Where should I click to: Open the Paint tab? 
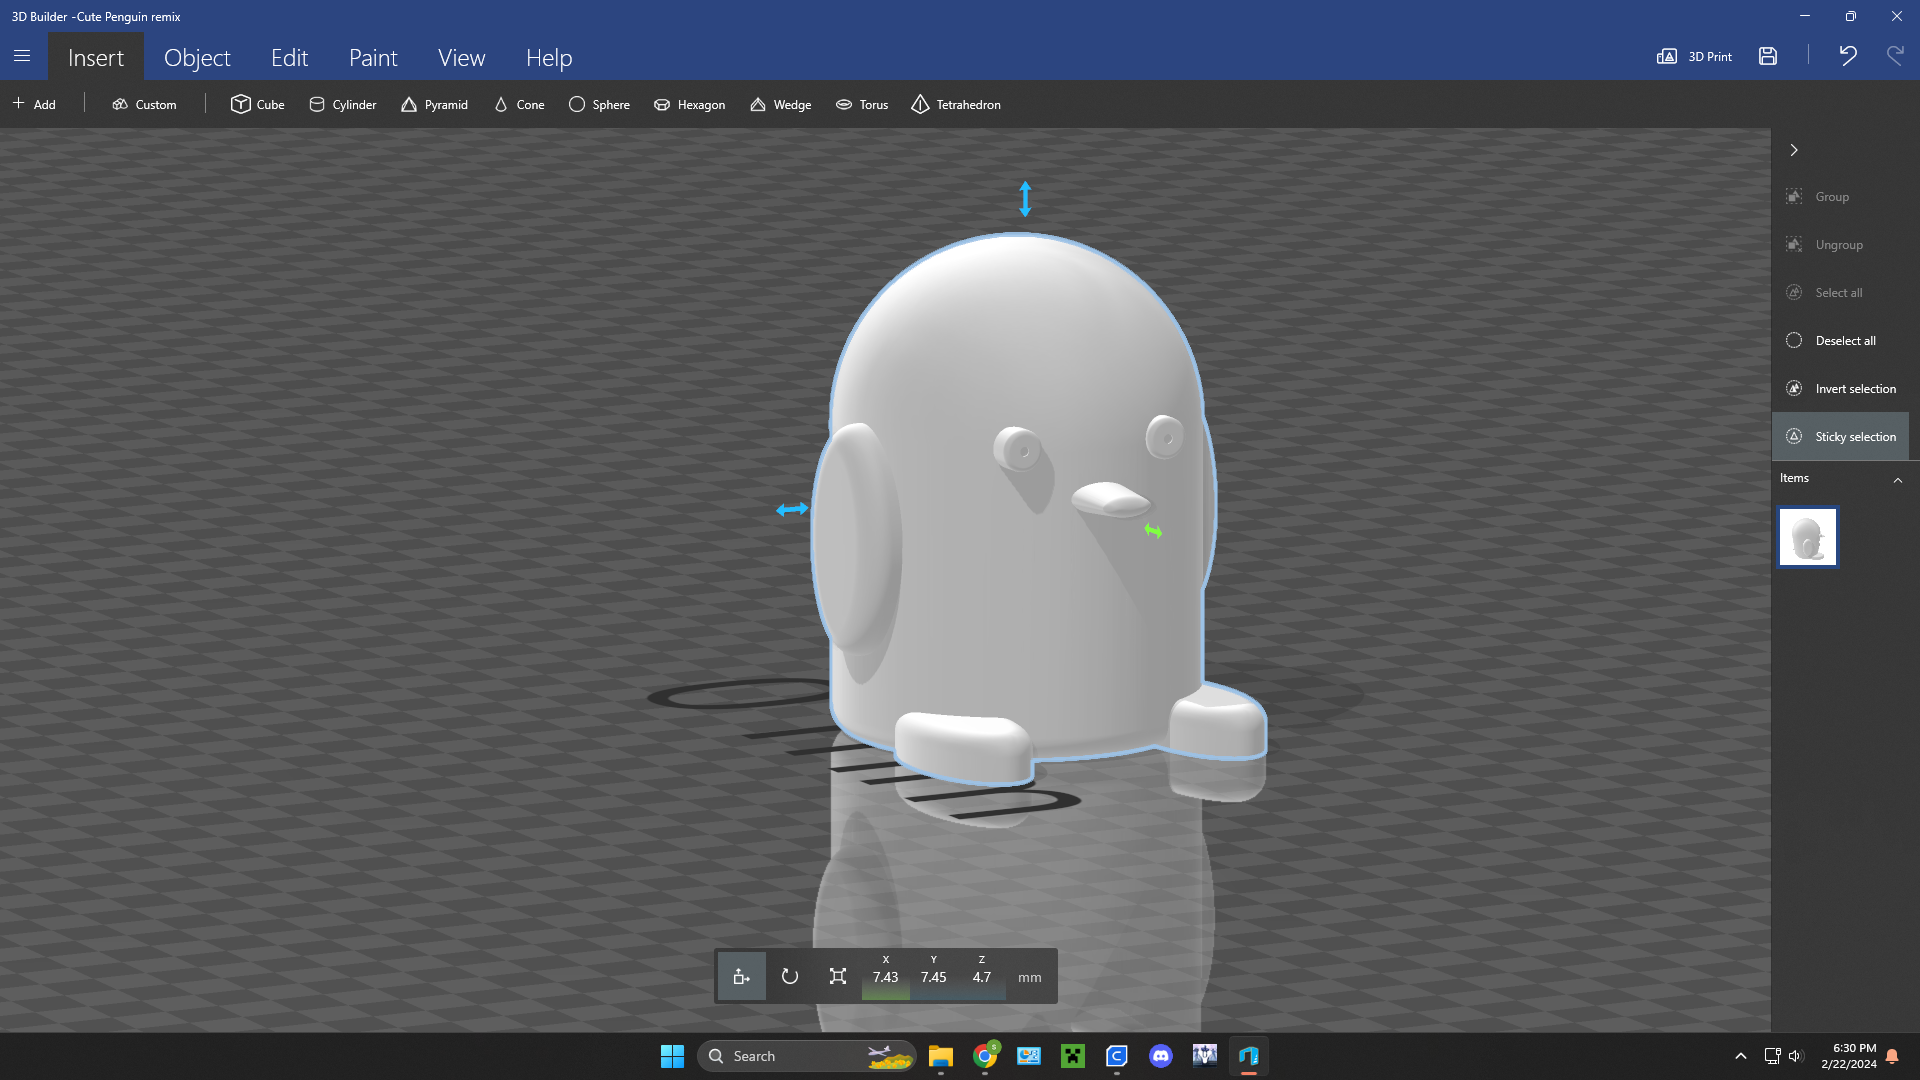(373, 57)
